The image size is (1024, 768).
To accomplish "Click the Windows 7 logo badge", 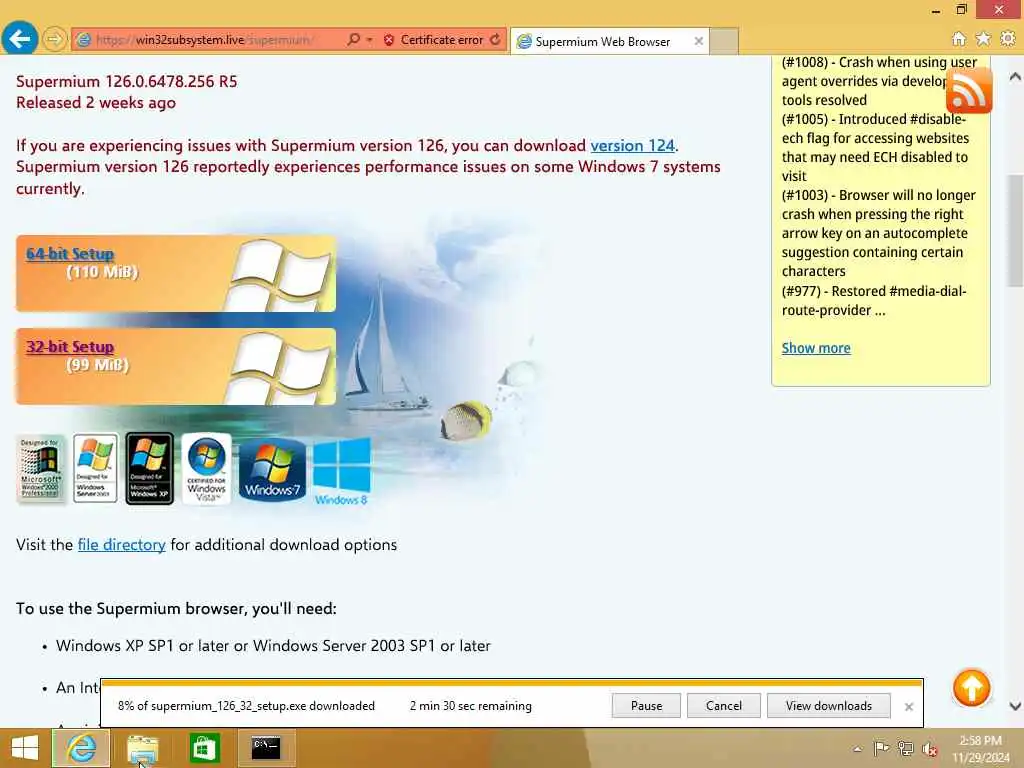I will 272,470.
